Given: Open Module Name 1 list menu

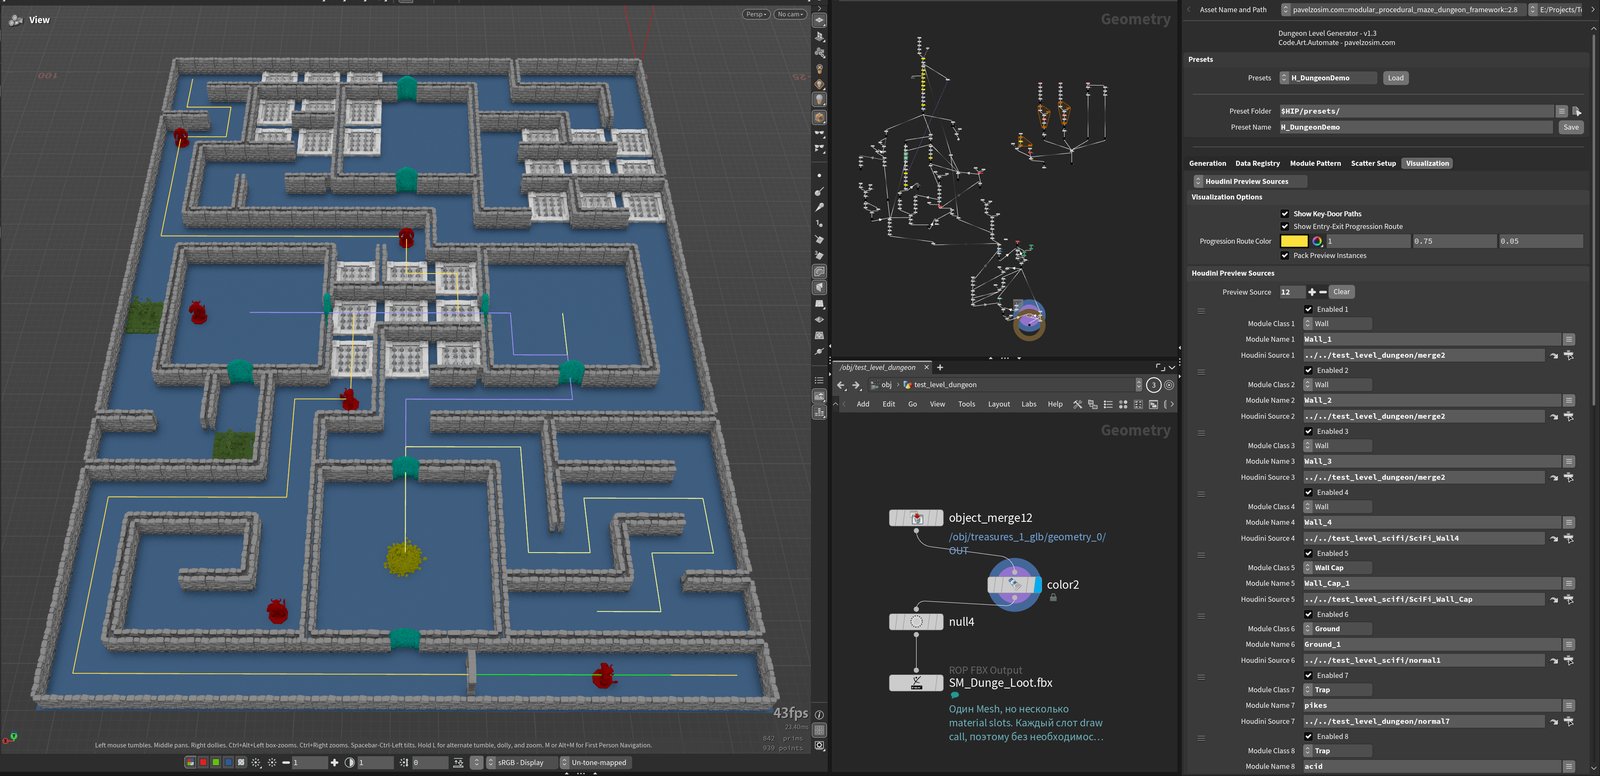Looking at the screenshot, I should point(1569,339).
